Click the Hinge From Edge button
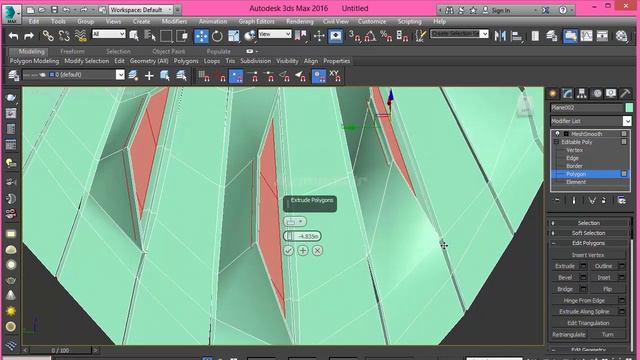 (x=584, y=300)
